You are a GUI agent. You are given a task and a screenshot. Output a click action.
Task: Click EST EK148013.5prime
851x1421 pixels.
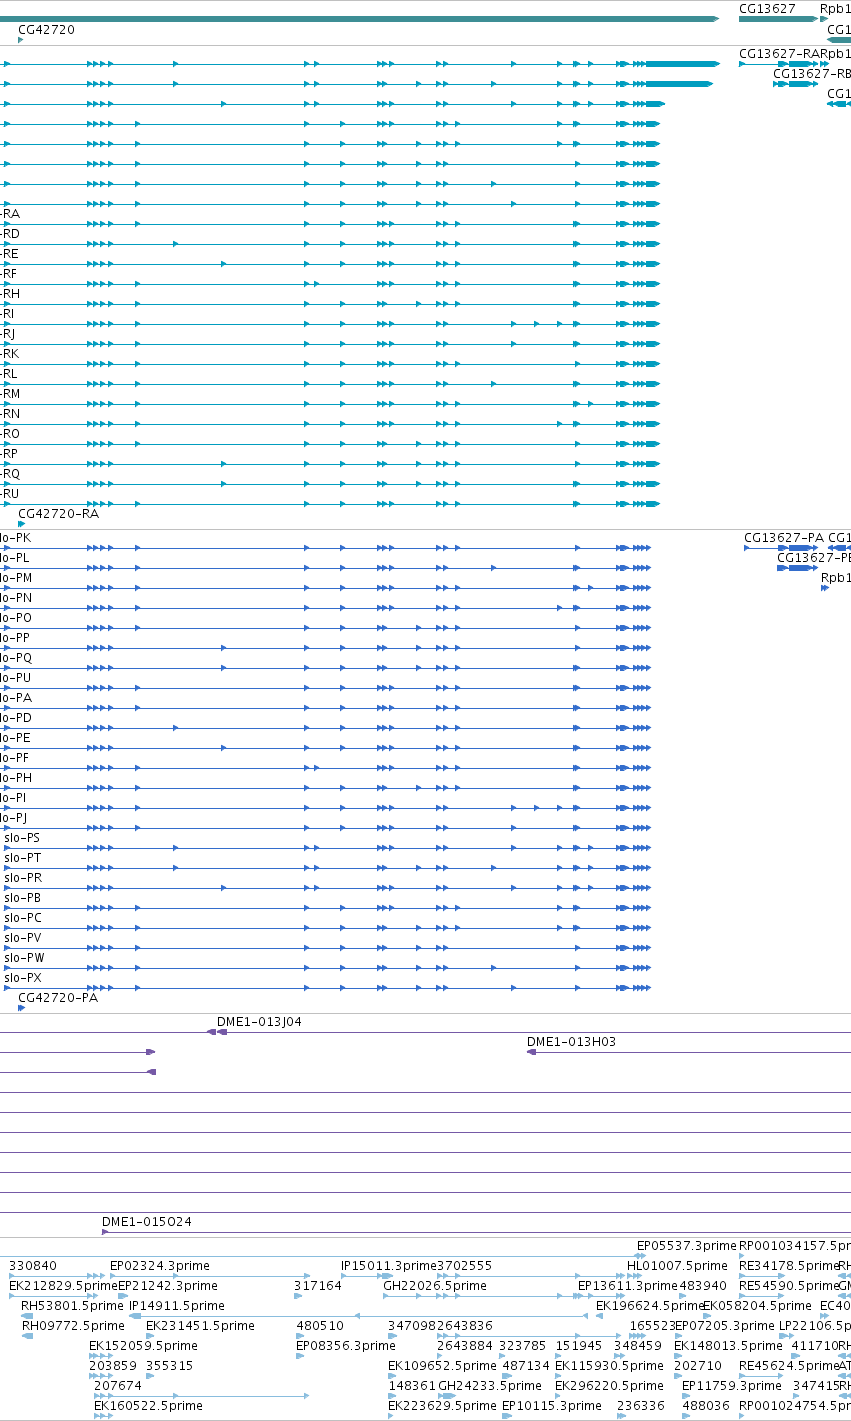pos(728,1346)
